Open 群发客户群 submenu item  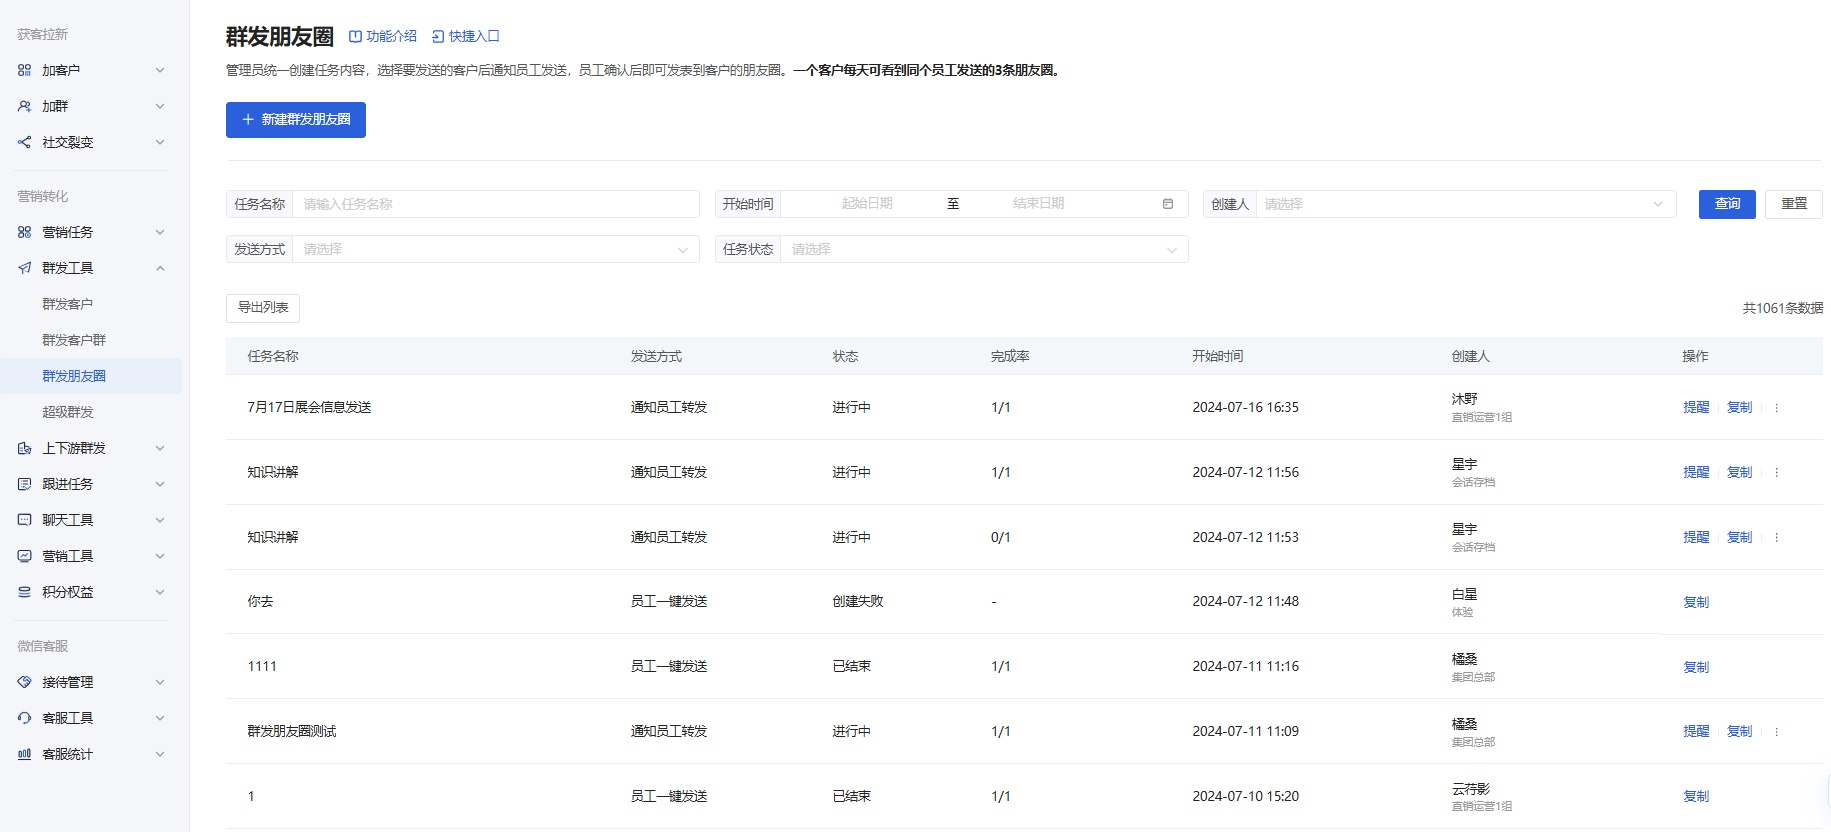tap(91, 340)
